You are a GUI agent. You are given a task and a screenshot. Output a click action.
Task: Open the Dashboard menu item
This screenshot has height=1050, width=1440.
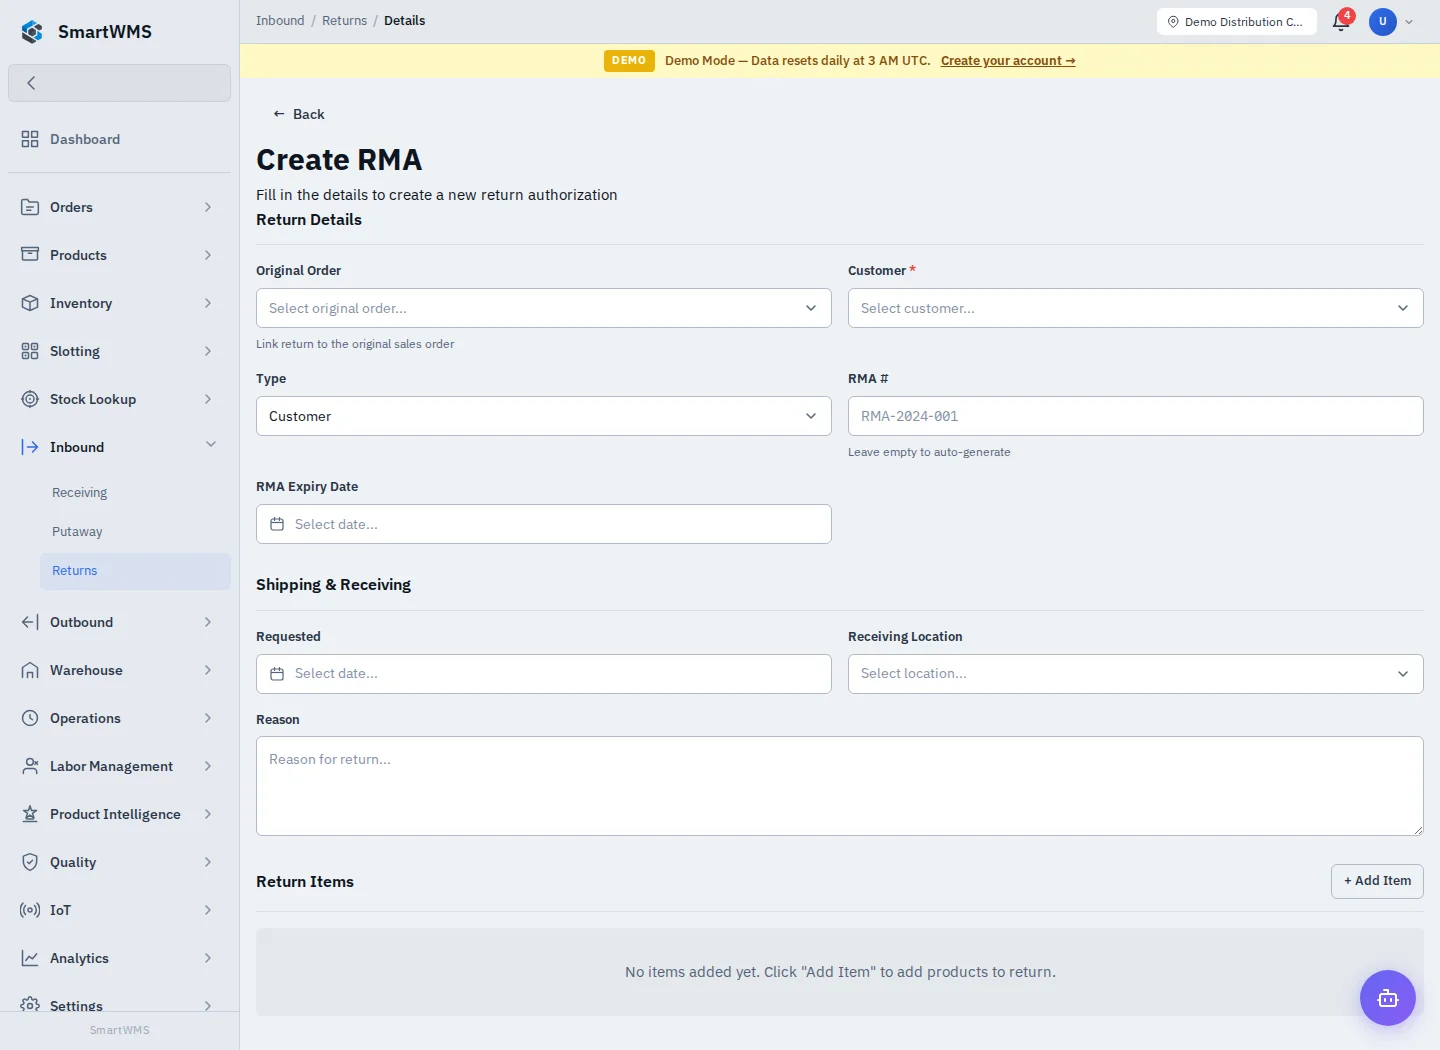coord(119,139)
